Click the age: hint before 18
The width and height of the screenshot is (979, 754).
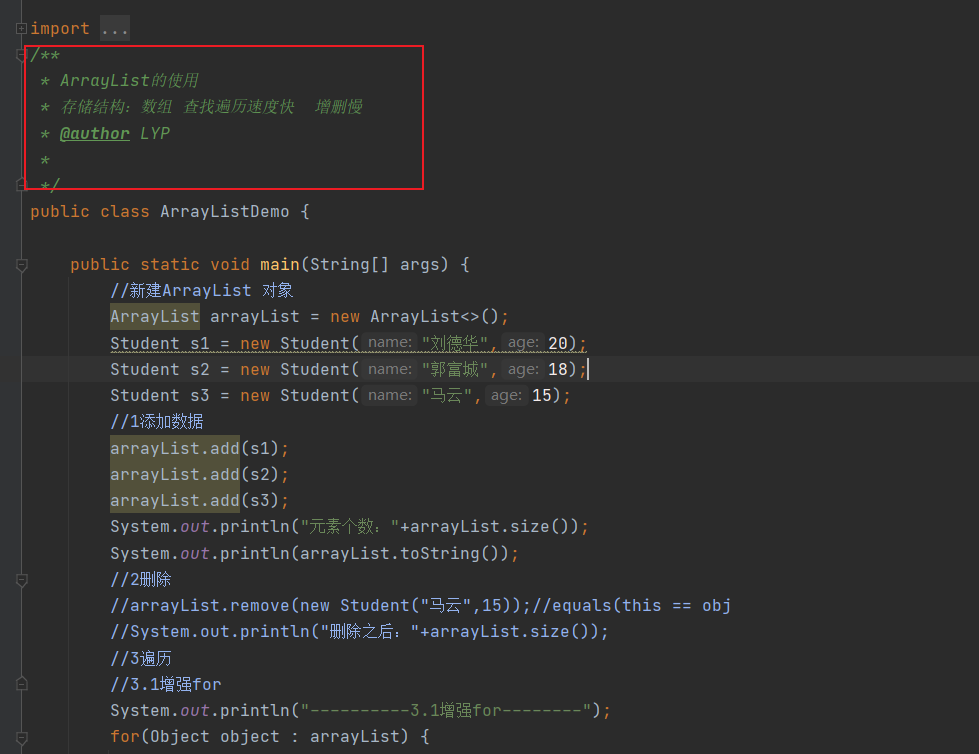click(x=523, y=369)
